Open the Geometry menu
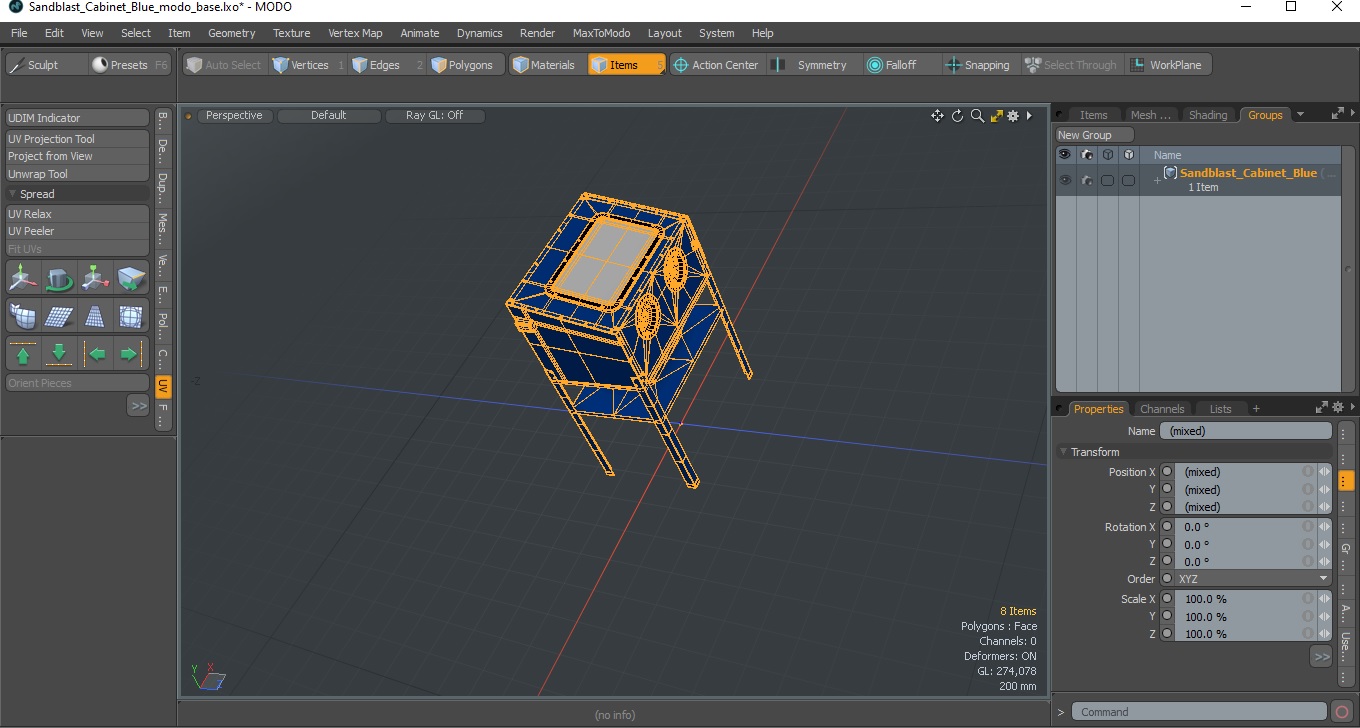The width and height of the screenshot is (1360, 728). tap(231, 33)
